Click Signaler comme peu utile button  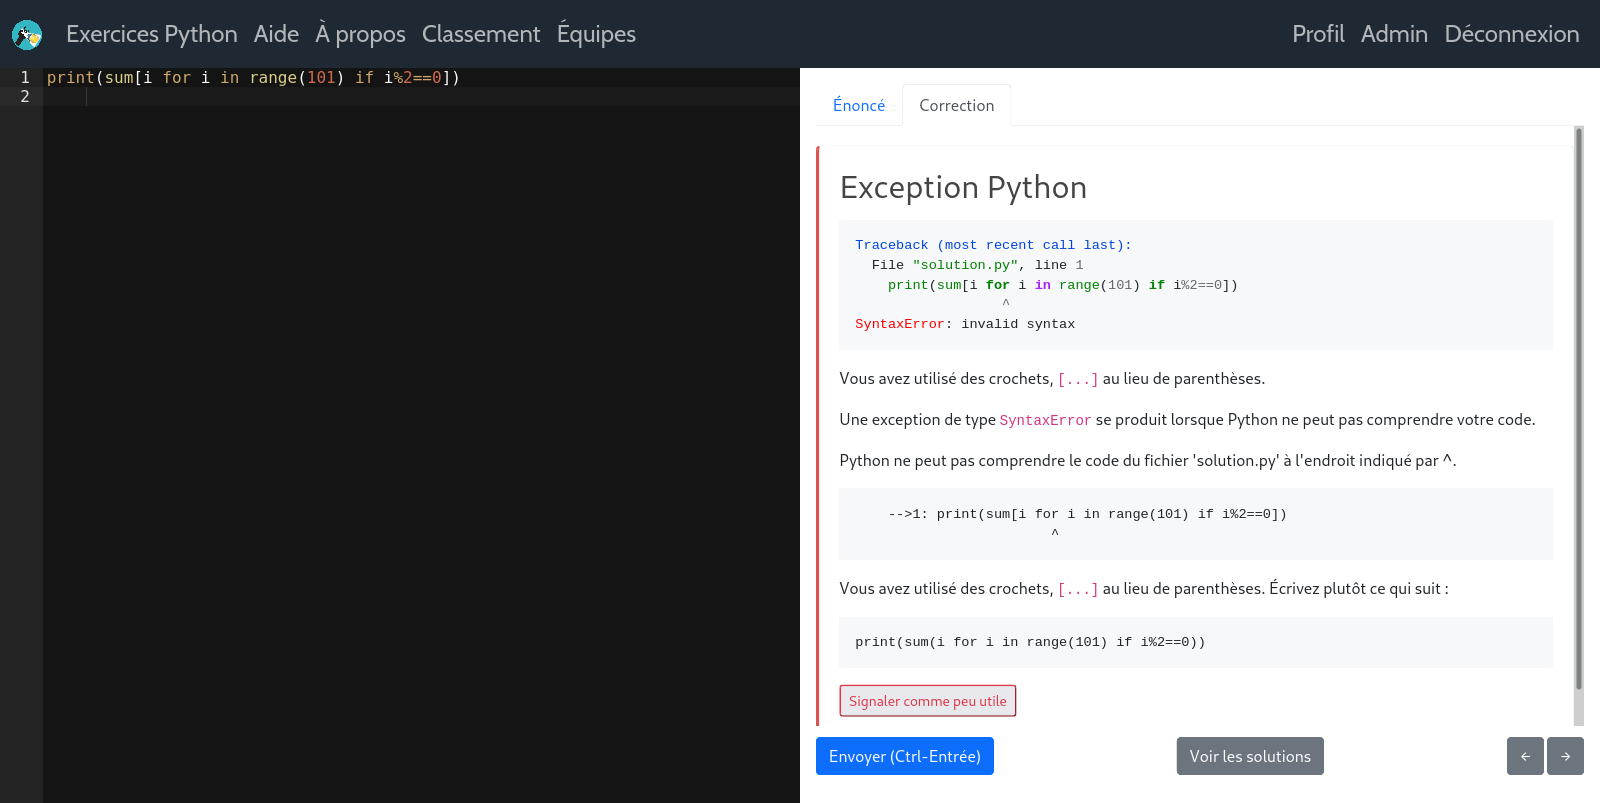928,701
